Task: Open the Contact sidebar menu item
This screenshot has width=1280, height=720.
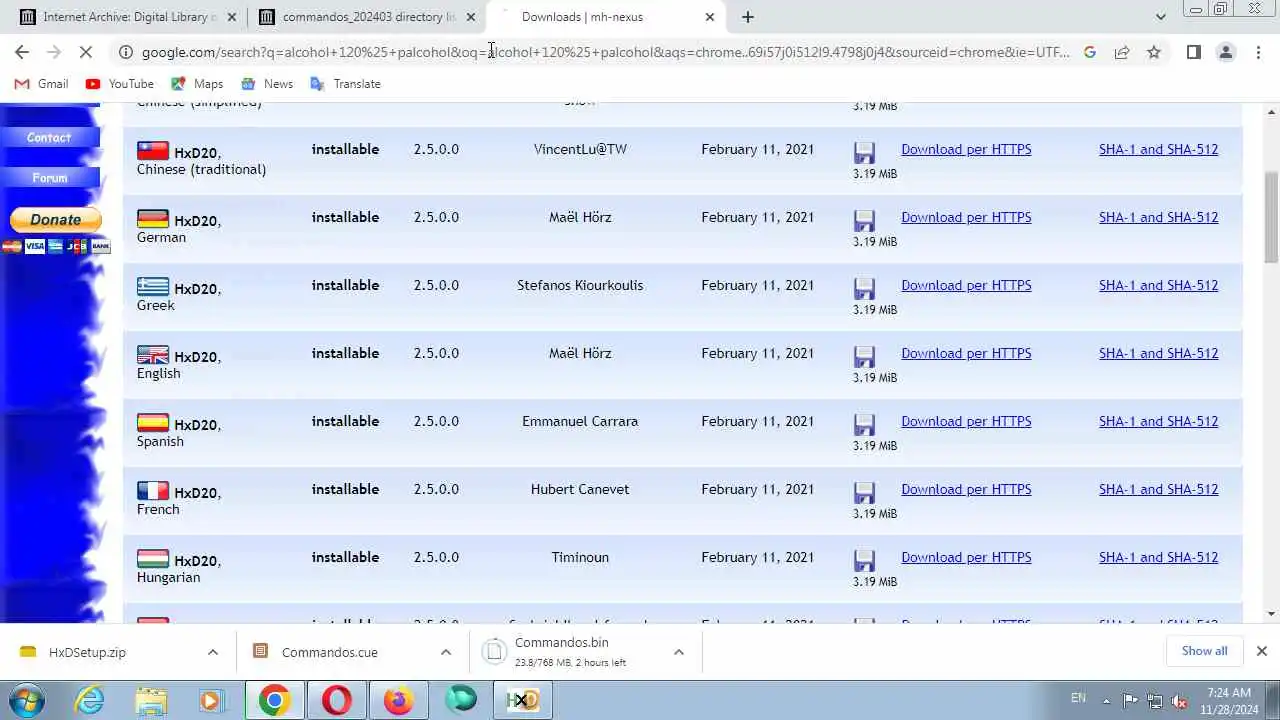Action: (49, 138)
